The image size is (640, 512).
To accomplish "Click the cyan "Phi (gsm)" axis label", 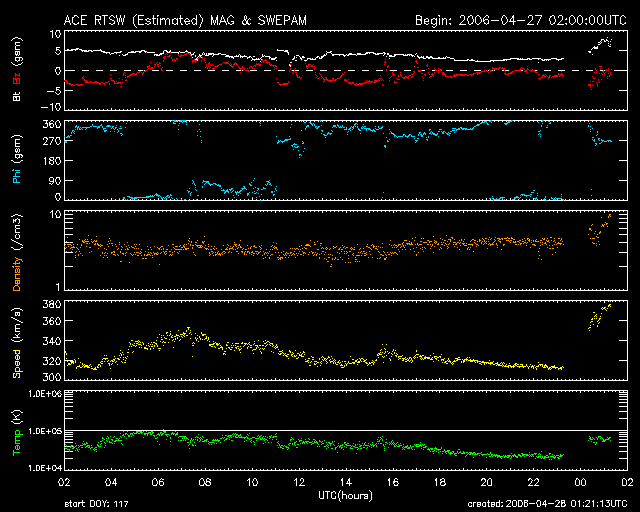I will 17,159.
